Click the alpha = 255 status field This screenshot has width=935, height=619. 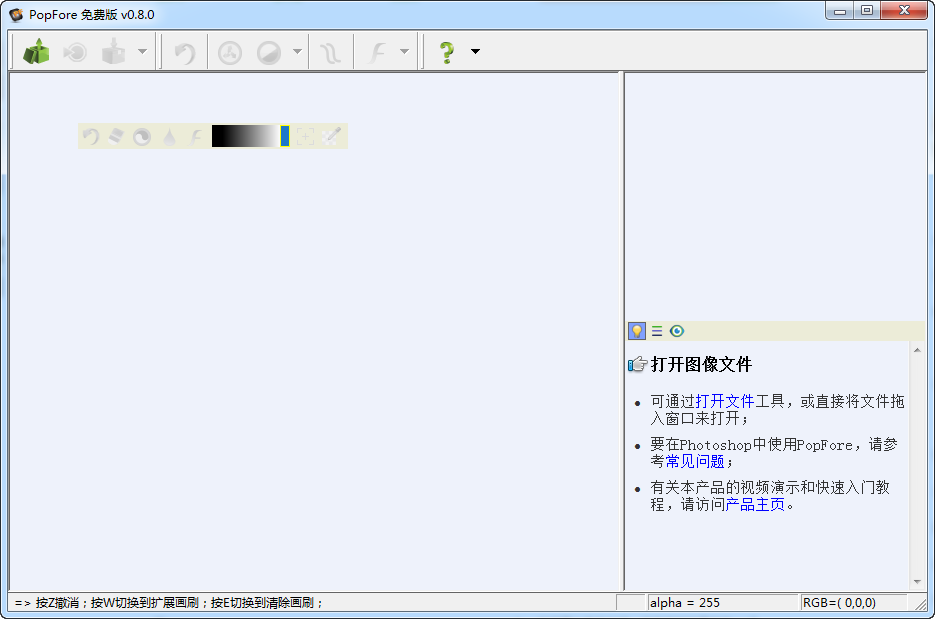pyautogui.click(x=723, y=603)
